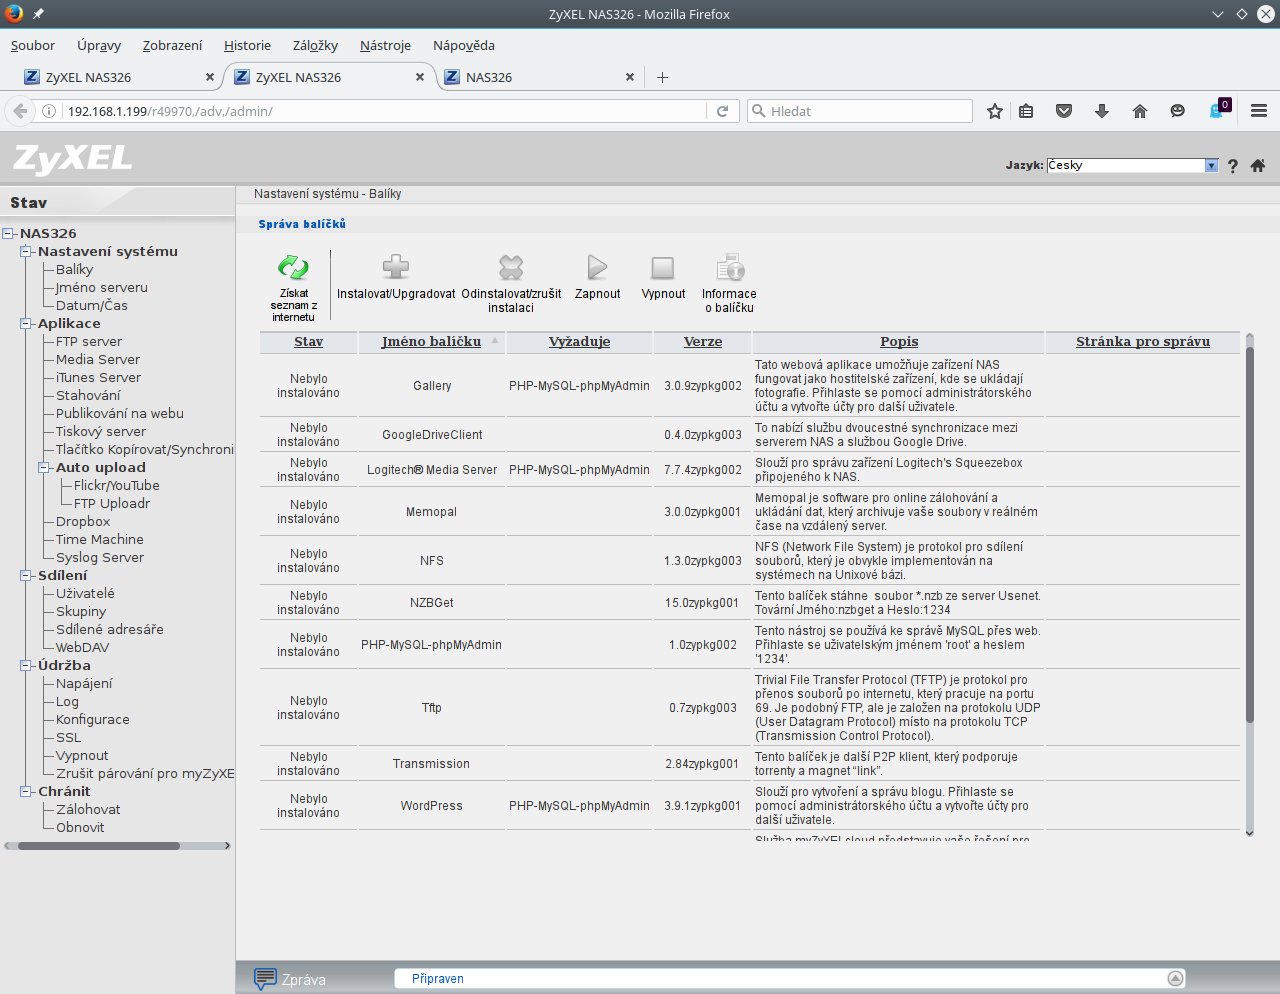Switch to the third NAS326 browser tab

coord(540,77)
